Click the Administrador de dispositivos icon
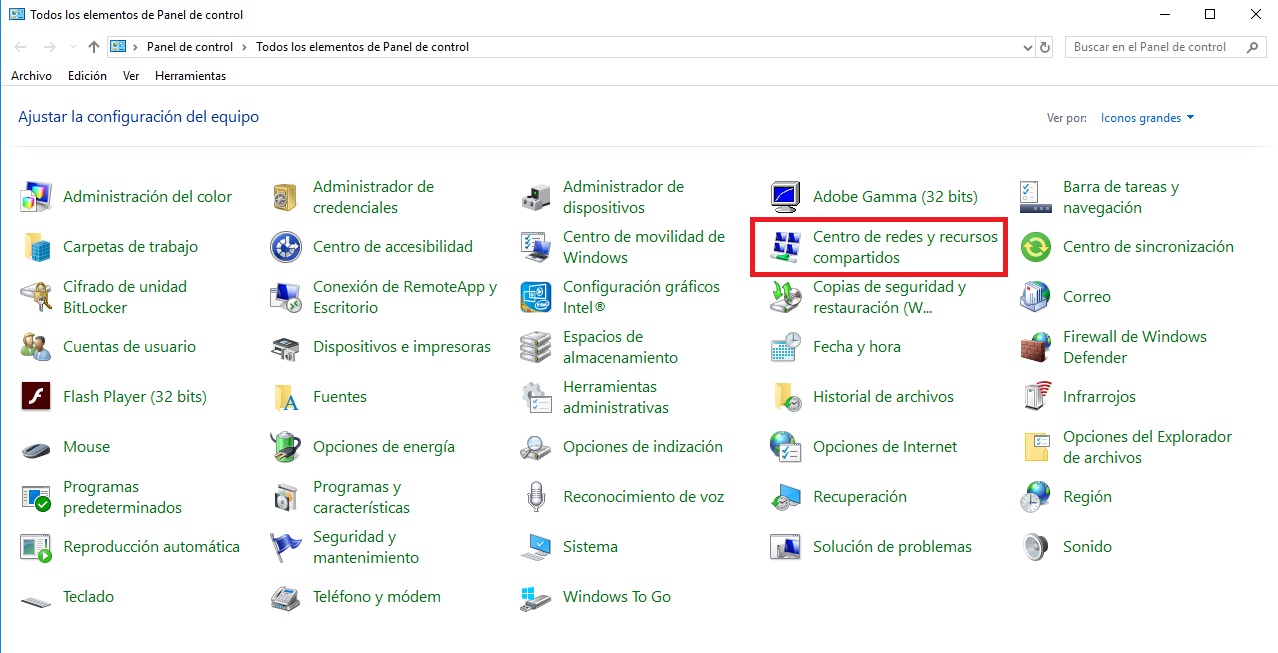This screenshot has height=653, width=1278. (x=536, y=197)
